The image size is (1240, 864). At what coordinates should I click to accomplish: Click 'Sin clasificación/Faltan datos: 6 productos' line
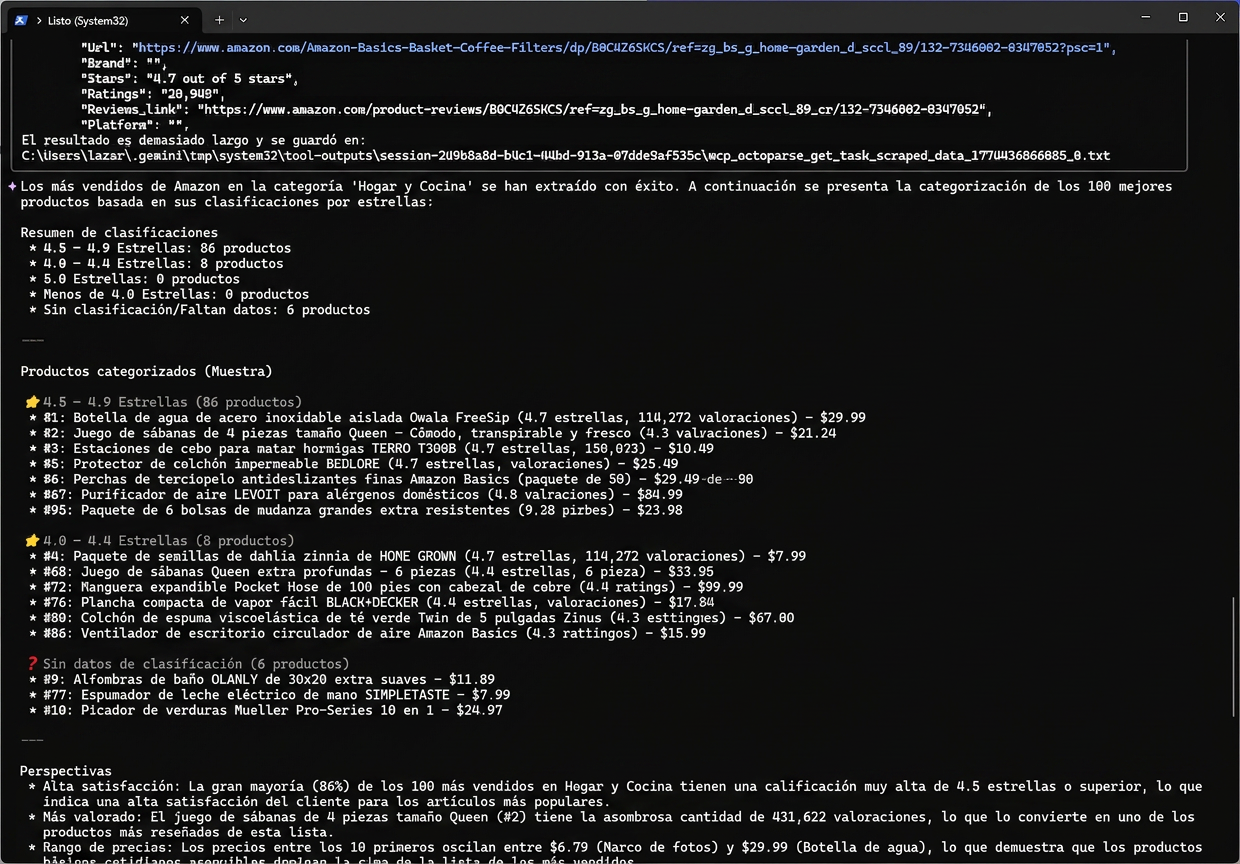(199, 310)
